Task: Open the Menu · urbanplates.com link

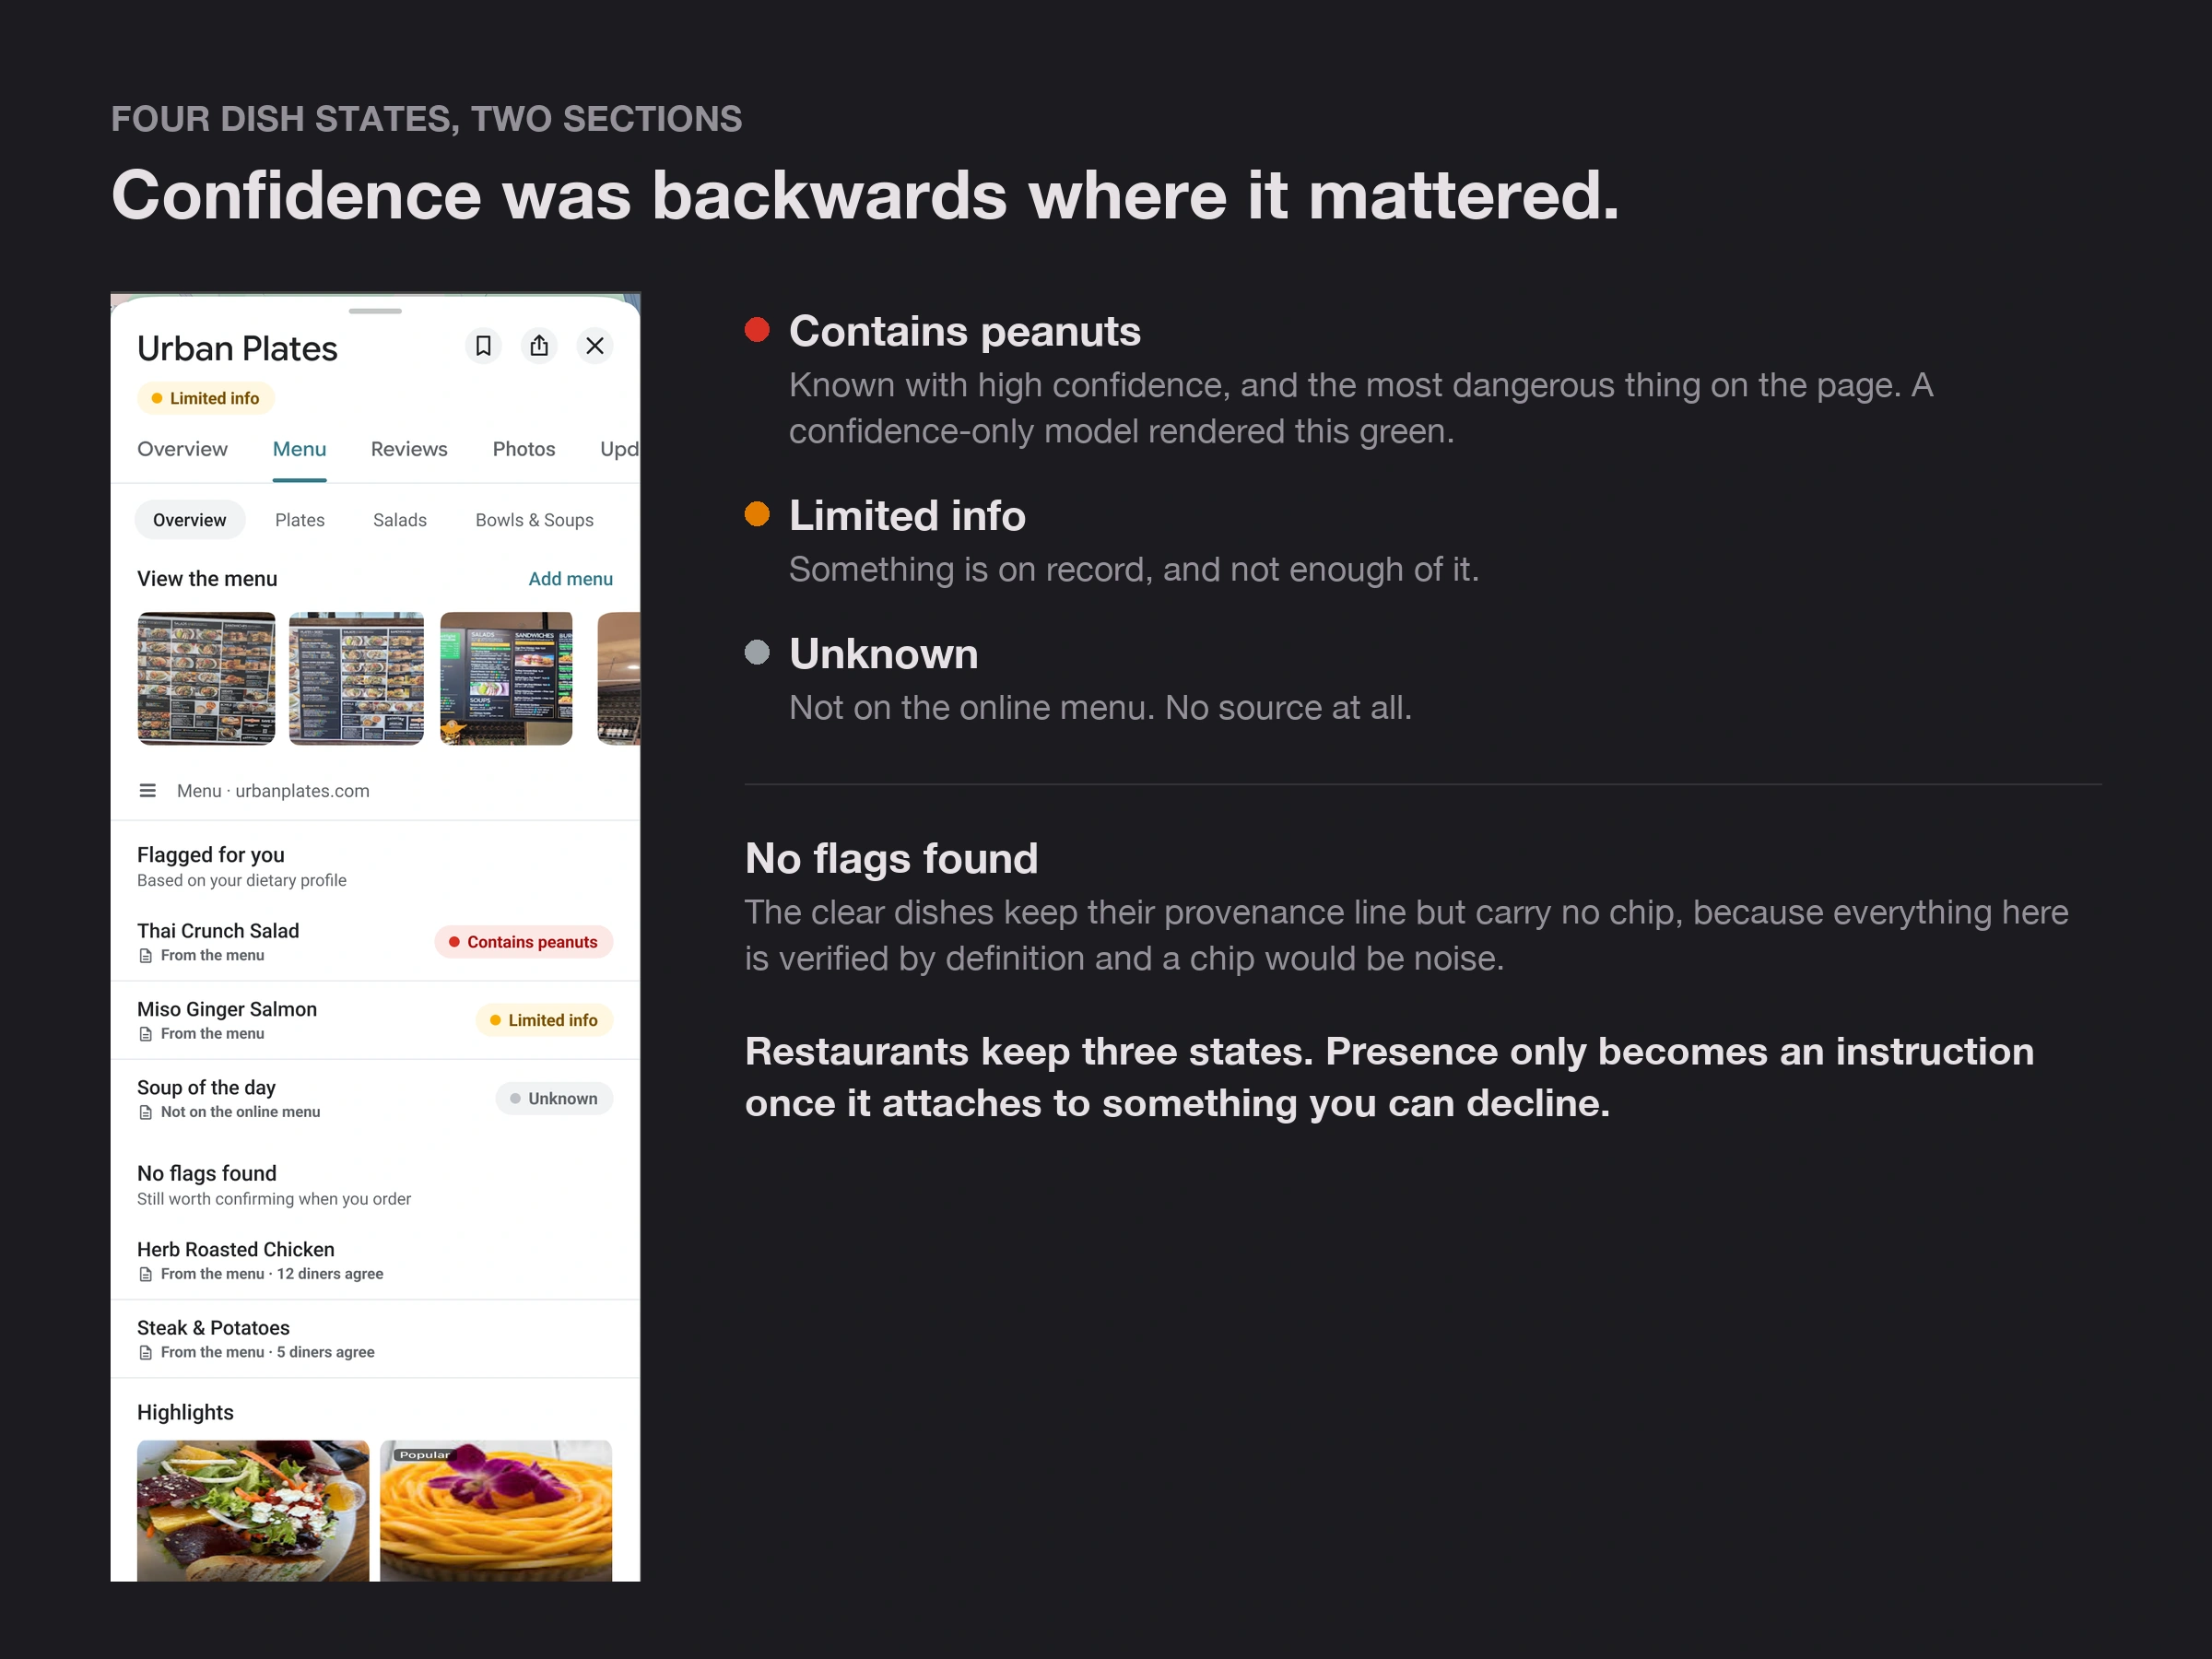Action: click(273, 791)
